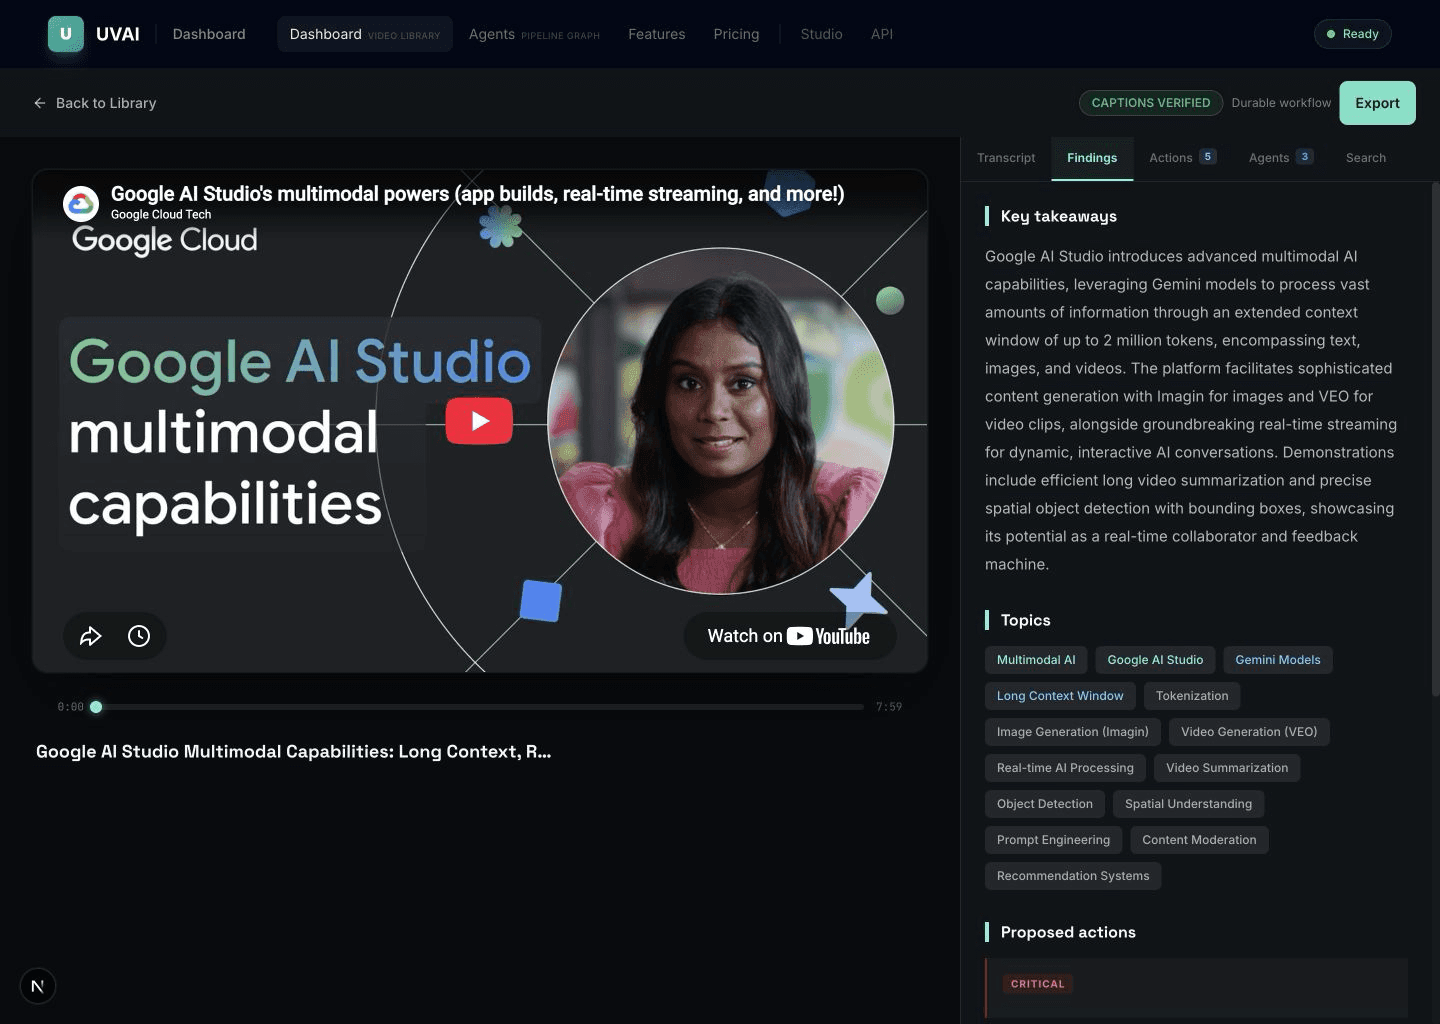The height and width of the screenshot is (1024, 1440).
Task: Open the plain Dashboard nav link
Action: click(x=209, y=34)
